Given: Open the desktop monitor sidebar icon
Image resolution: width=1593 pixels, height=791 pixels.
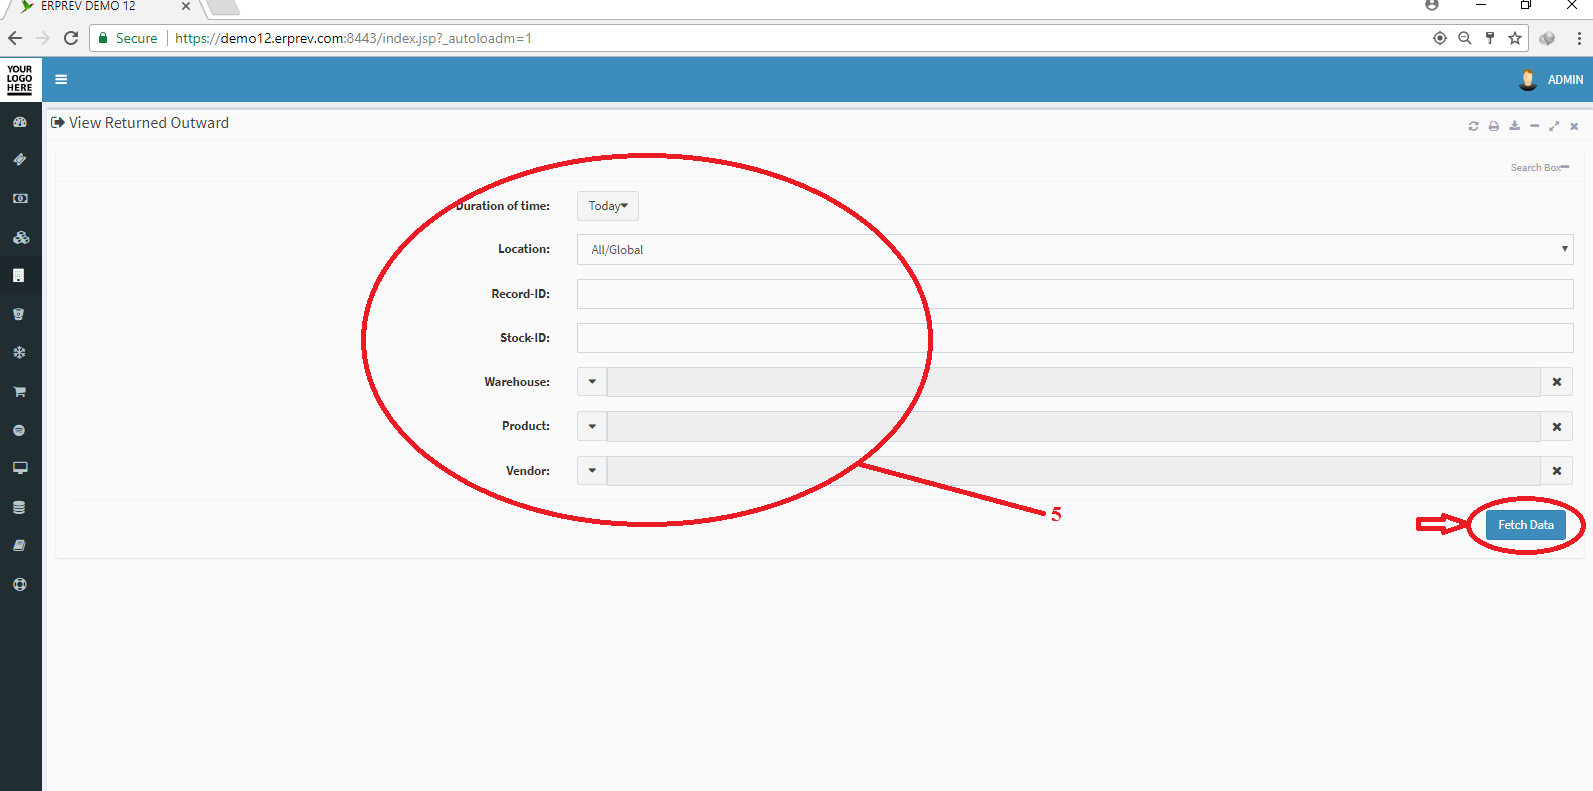Looking at the screenshot, I should [x=20, y=468].
